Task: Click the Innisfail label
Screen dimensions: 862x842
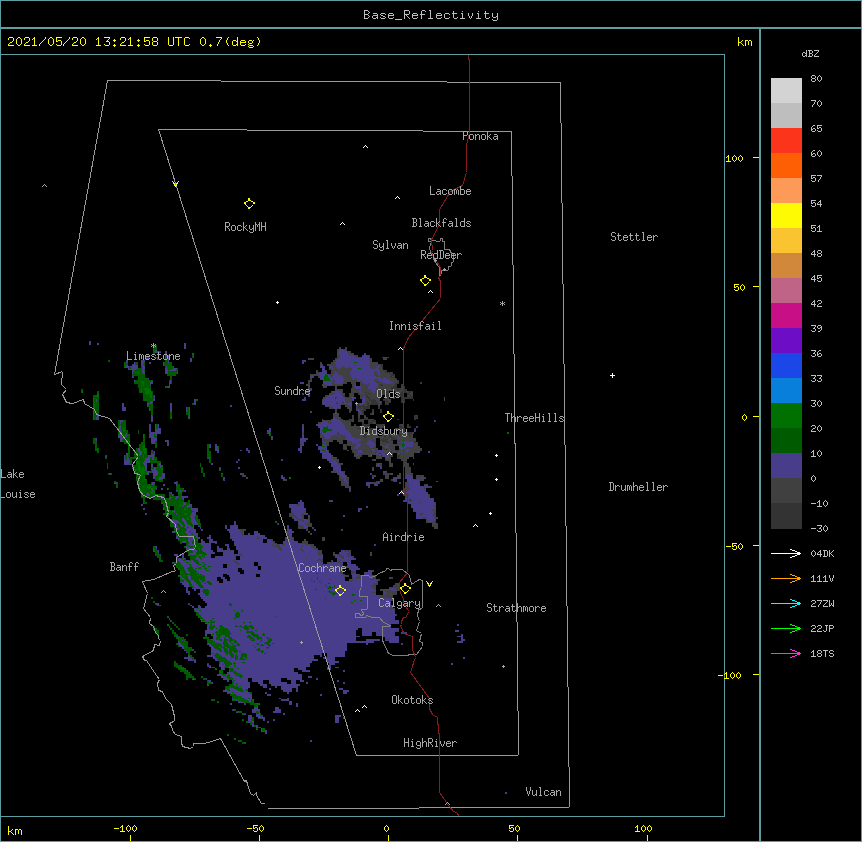Action: [x=415, y=326]
